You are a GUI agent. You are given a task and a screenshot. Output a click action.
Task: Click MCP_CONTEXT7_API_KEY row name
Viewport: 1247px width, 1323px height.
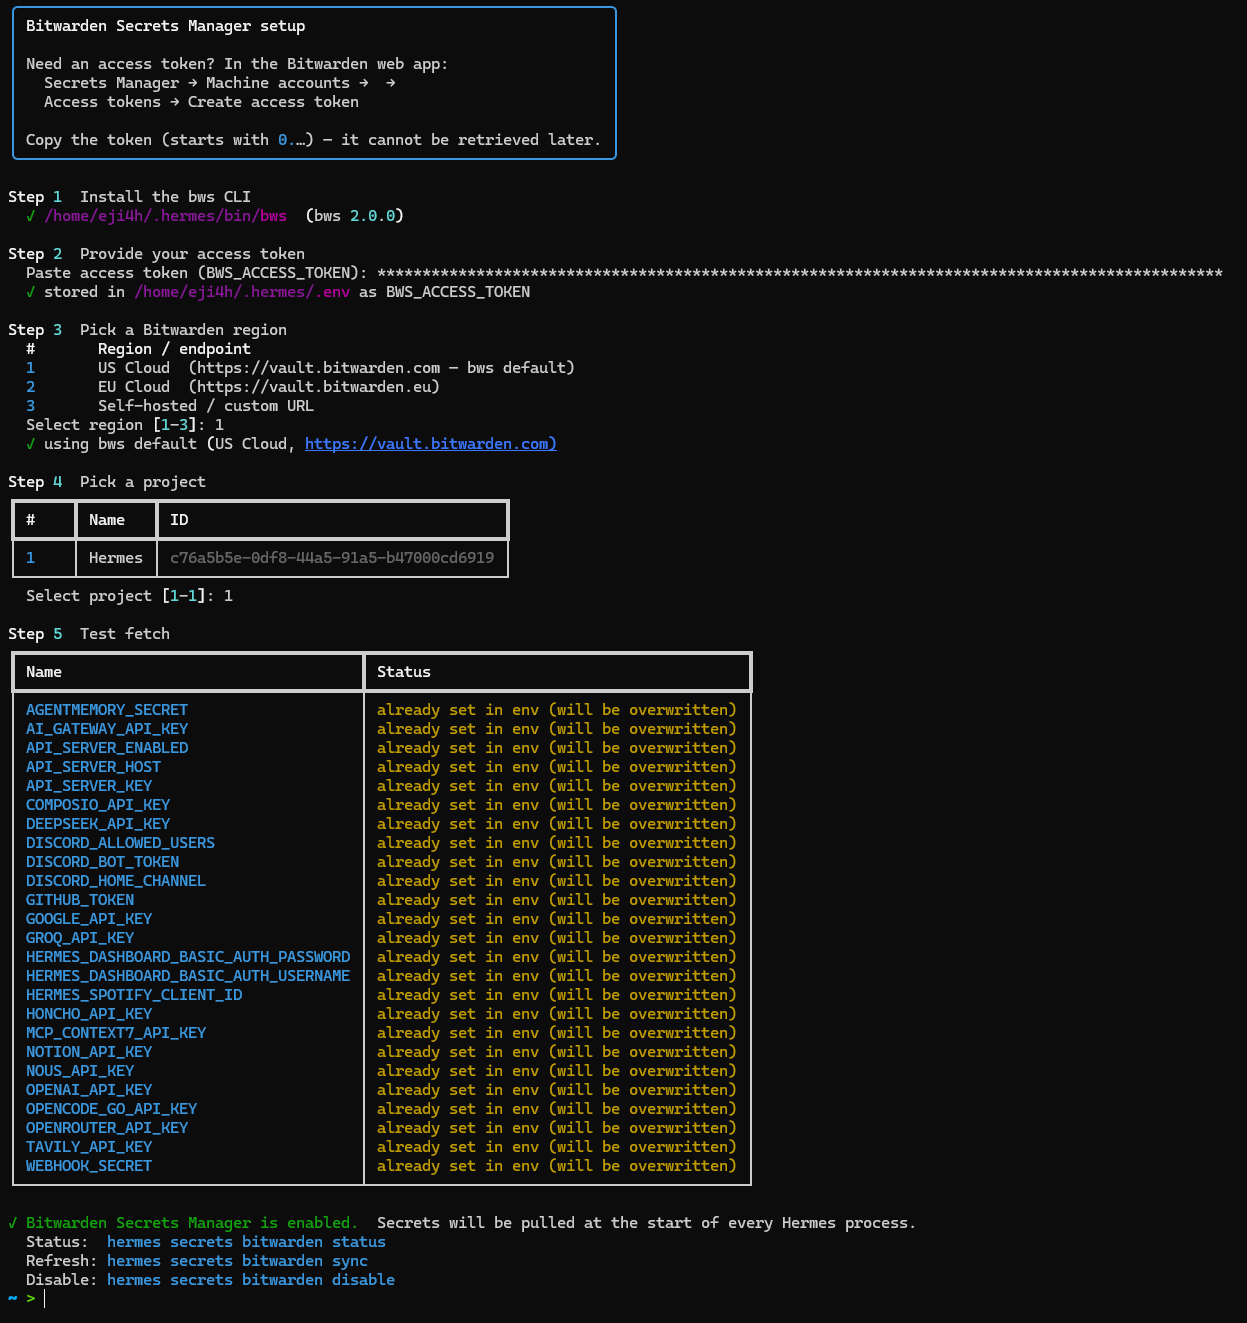click(116, 1033)
